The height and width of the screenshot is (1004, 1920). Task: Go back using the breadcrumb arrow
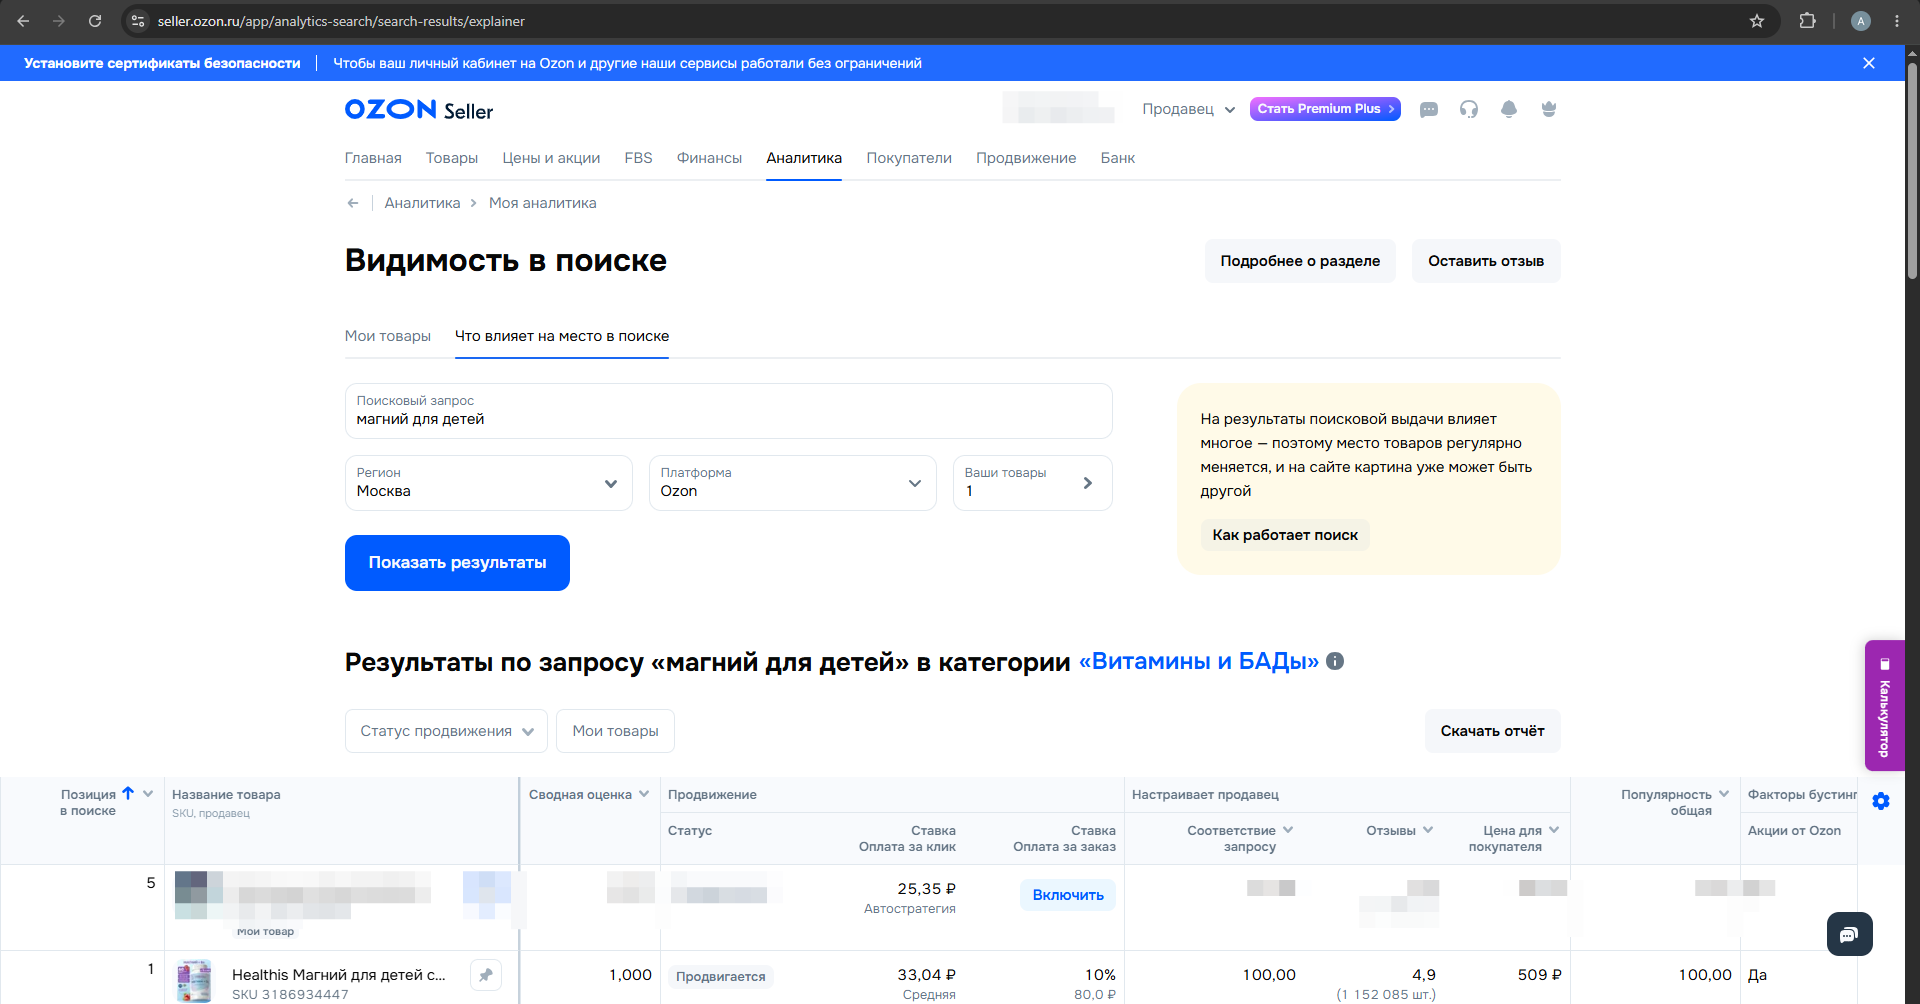[353, 203]
